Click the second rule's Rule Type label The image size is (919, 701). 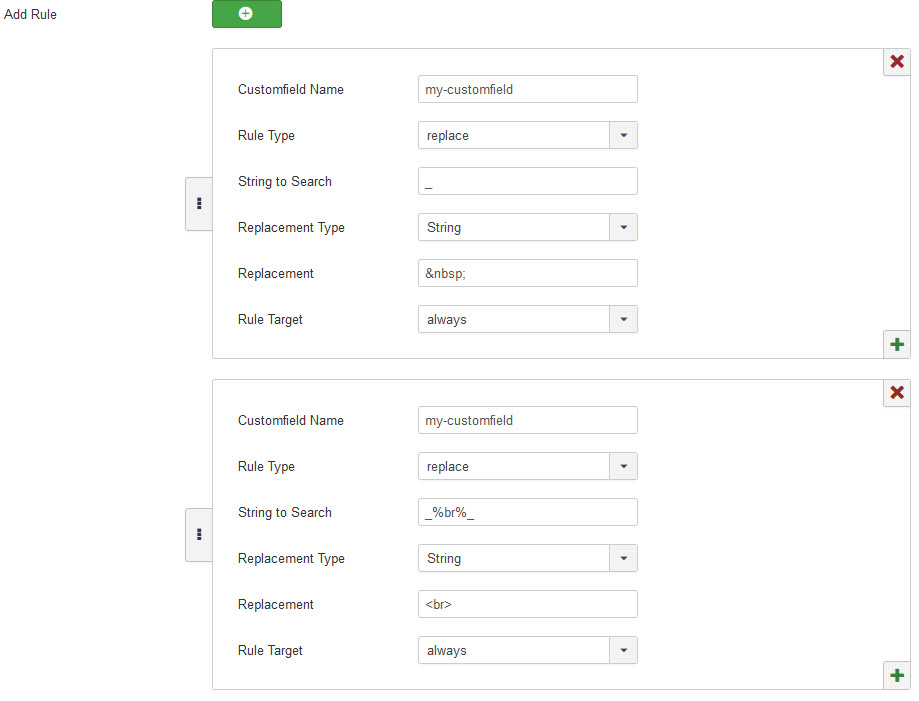click(x=266, y=467)
